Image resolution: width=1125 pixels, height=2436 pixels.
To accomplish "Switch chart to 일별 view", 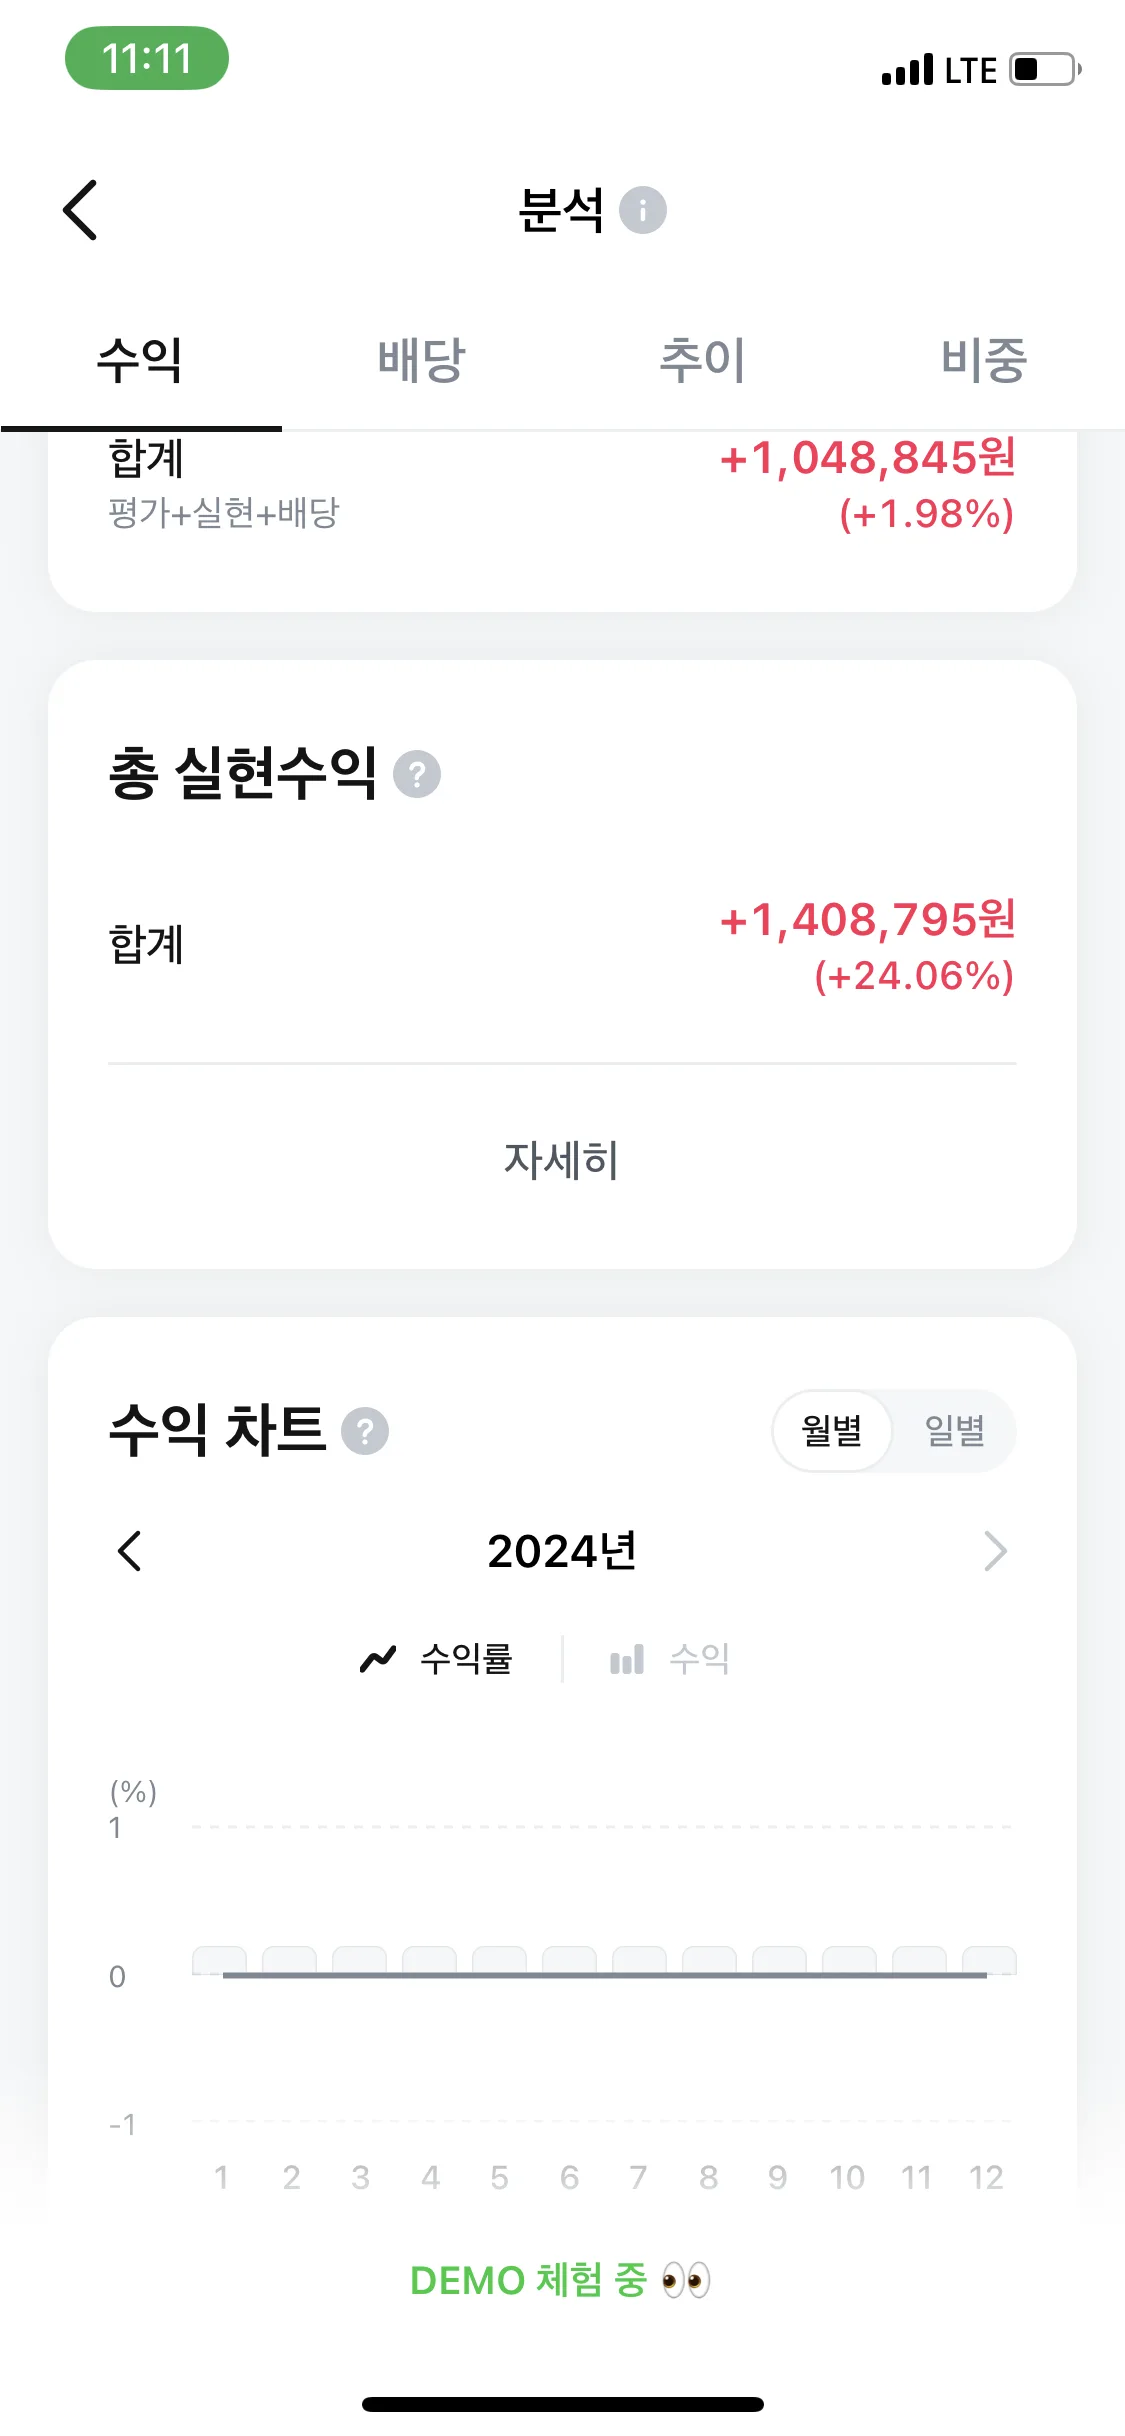I will point(955,1431).
